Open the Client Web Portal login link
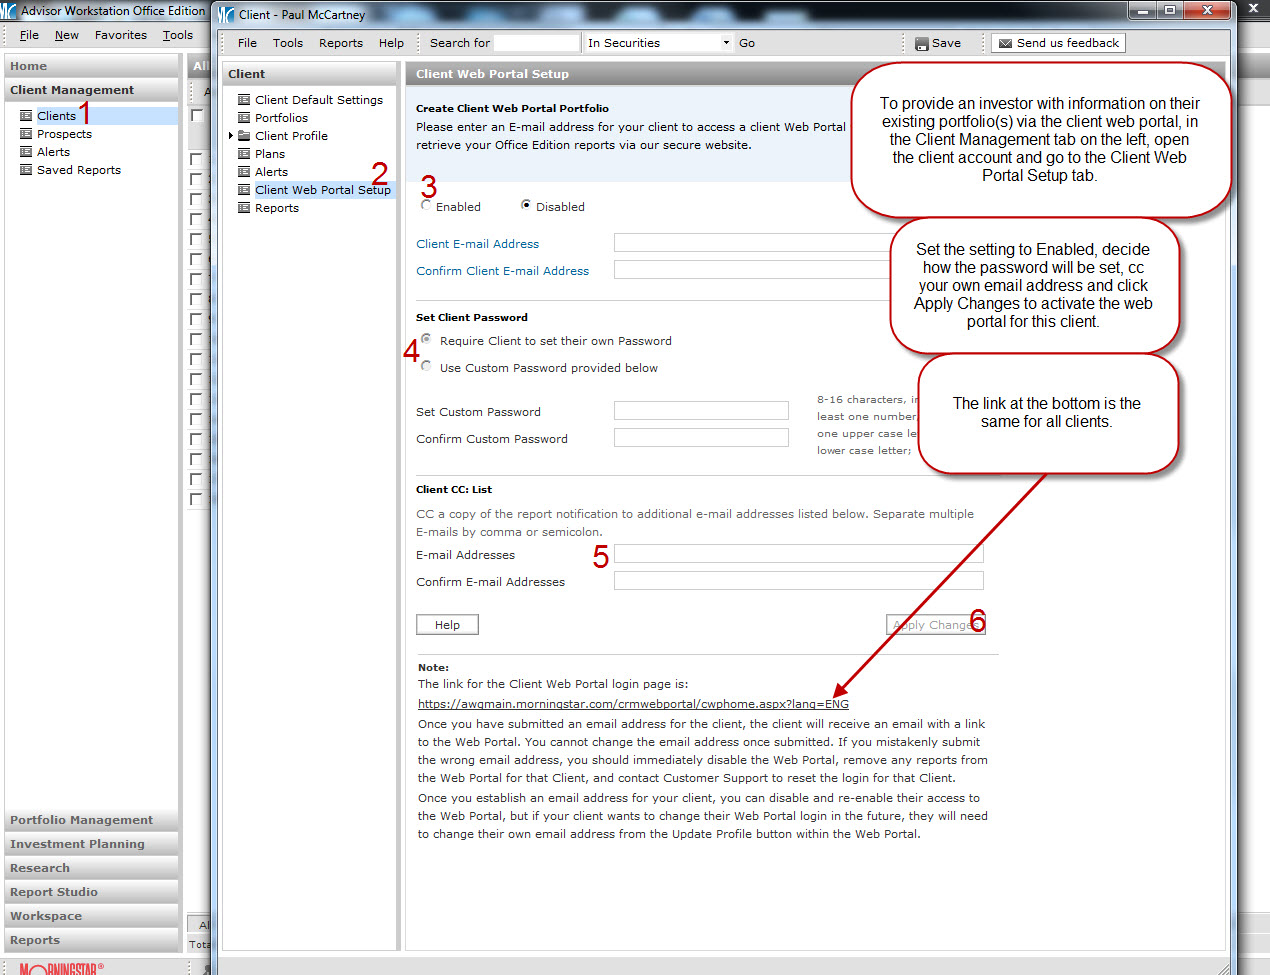 (632, 704)
